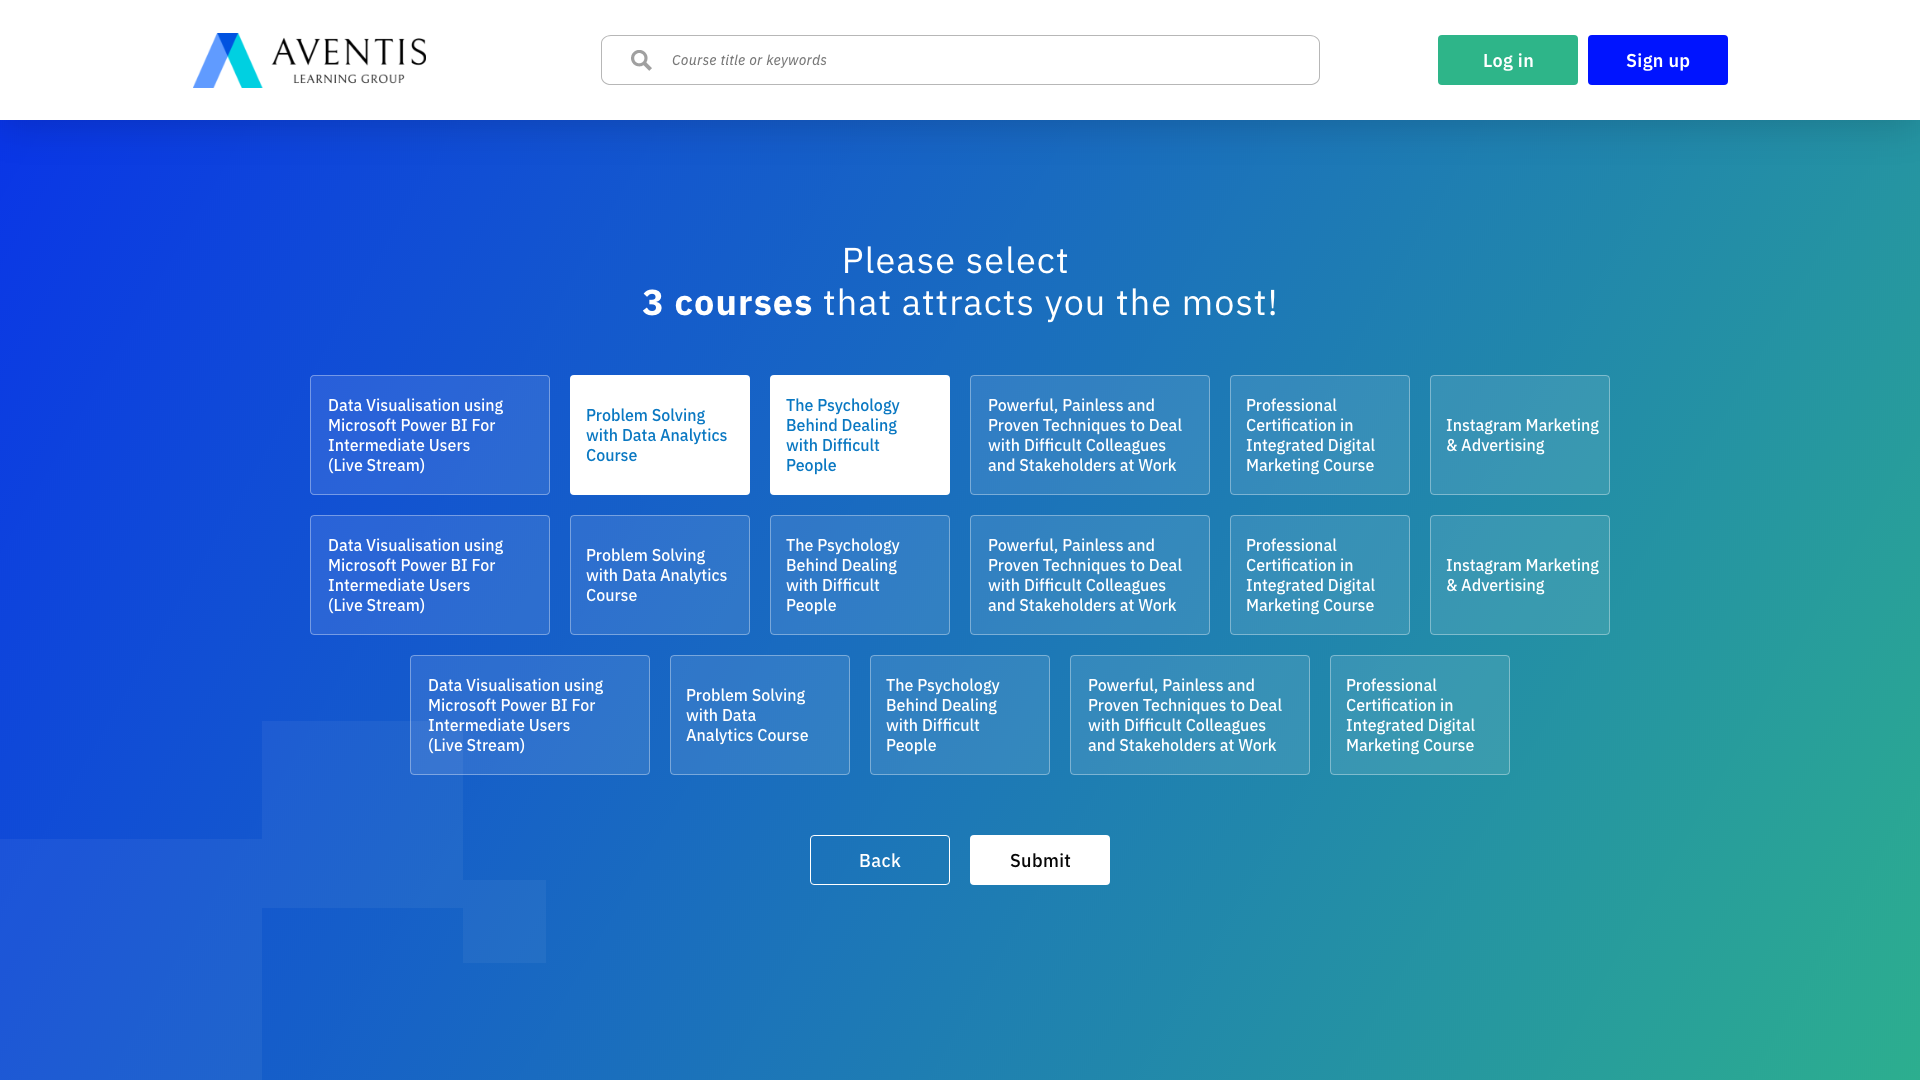Select middle-row unselected Psychology Behind Dealing with Difficult People card
This screenshot has width=1920, height=1080.
[x=860, y=575]
